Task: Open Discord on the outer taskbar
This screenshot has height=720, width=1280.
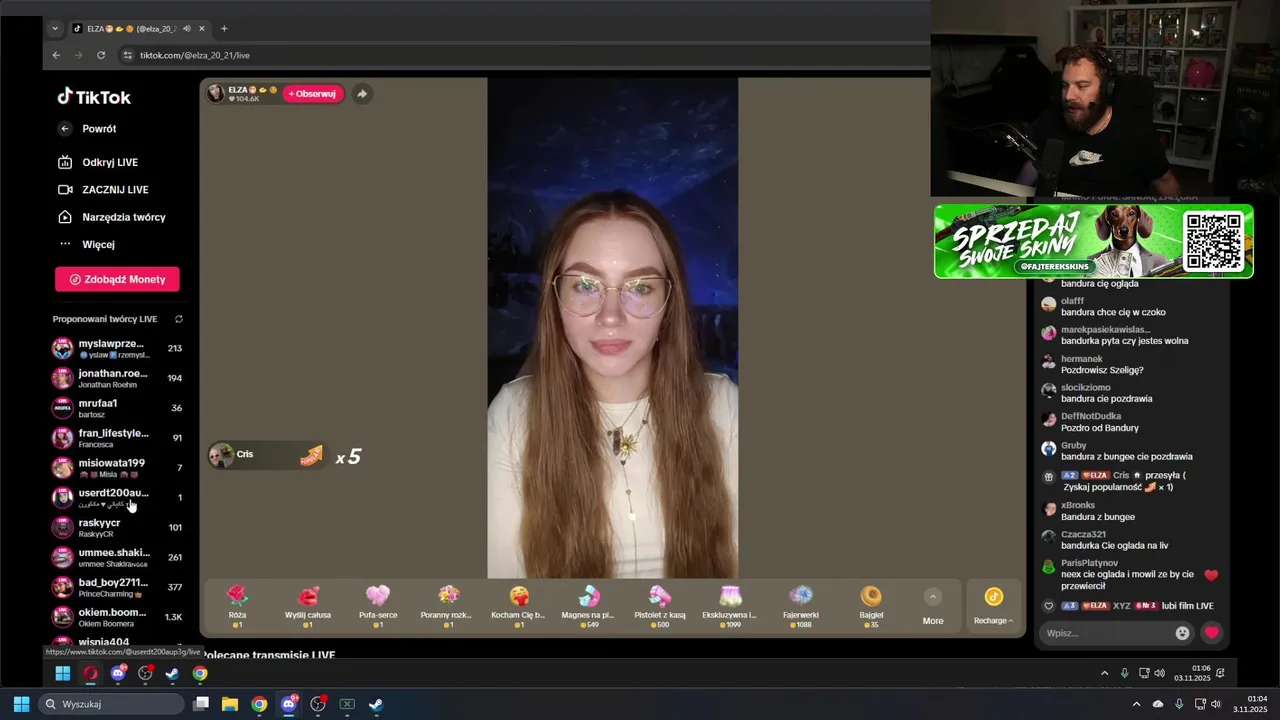Action: [289, 704]
